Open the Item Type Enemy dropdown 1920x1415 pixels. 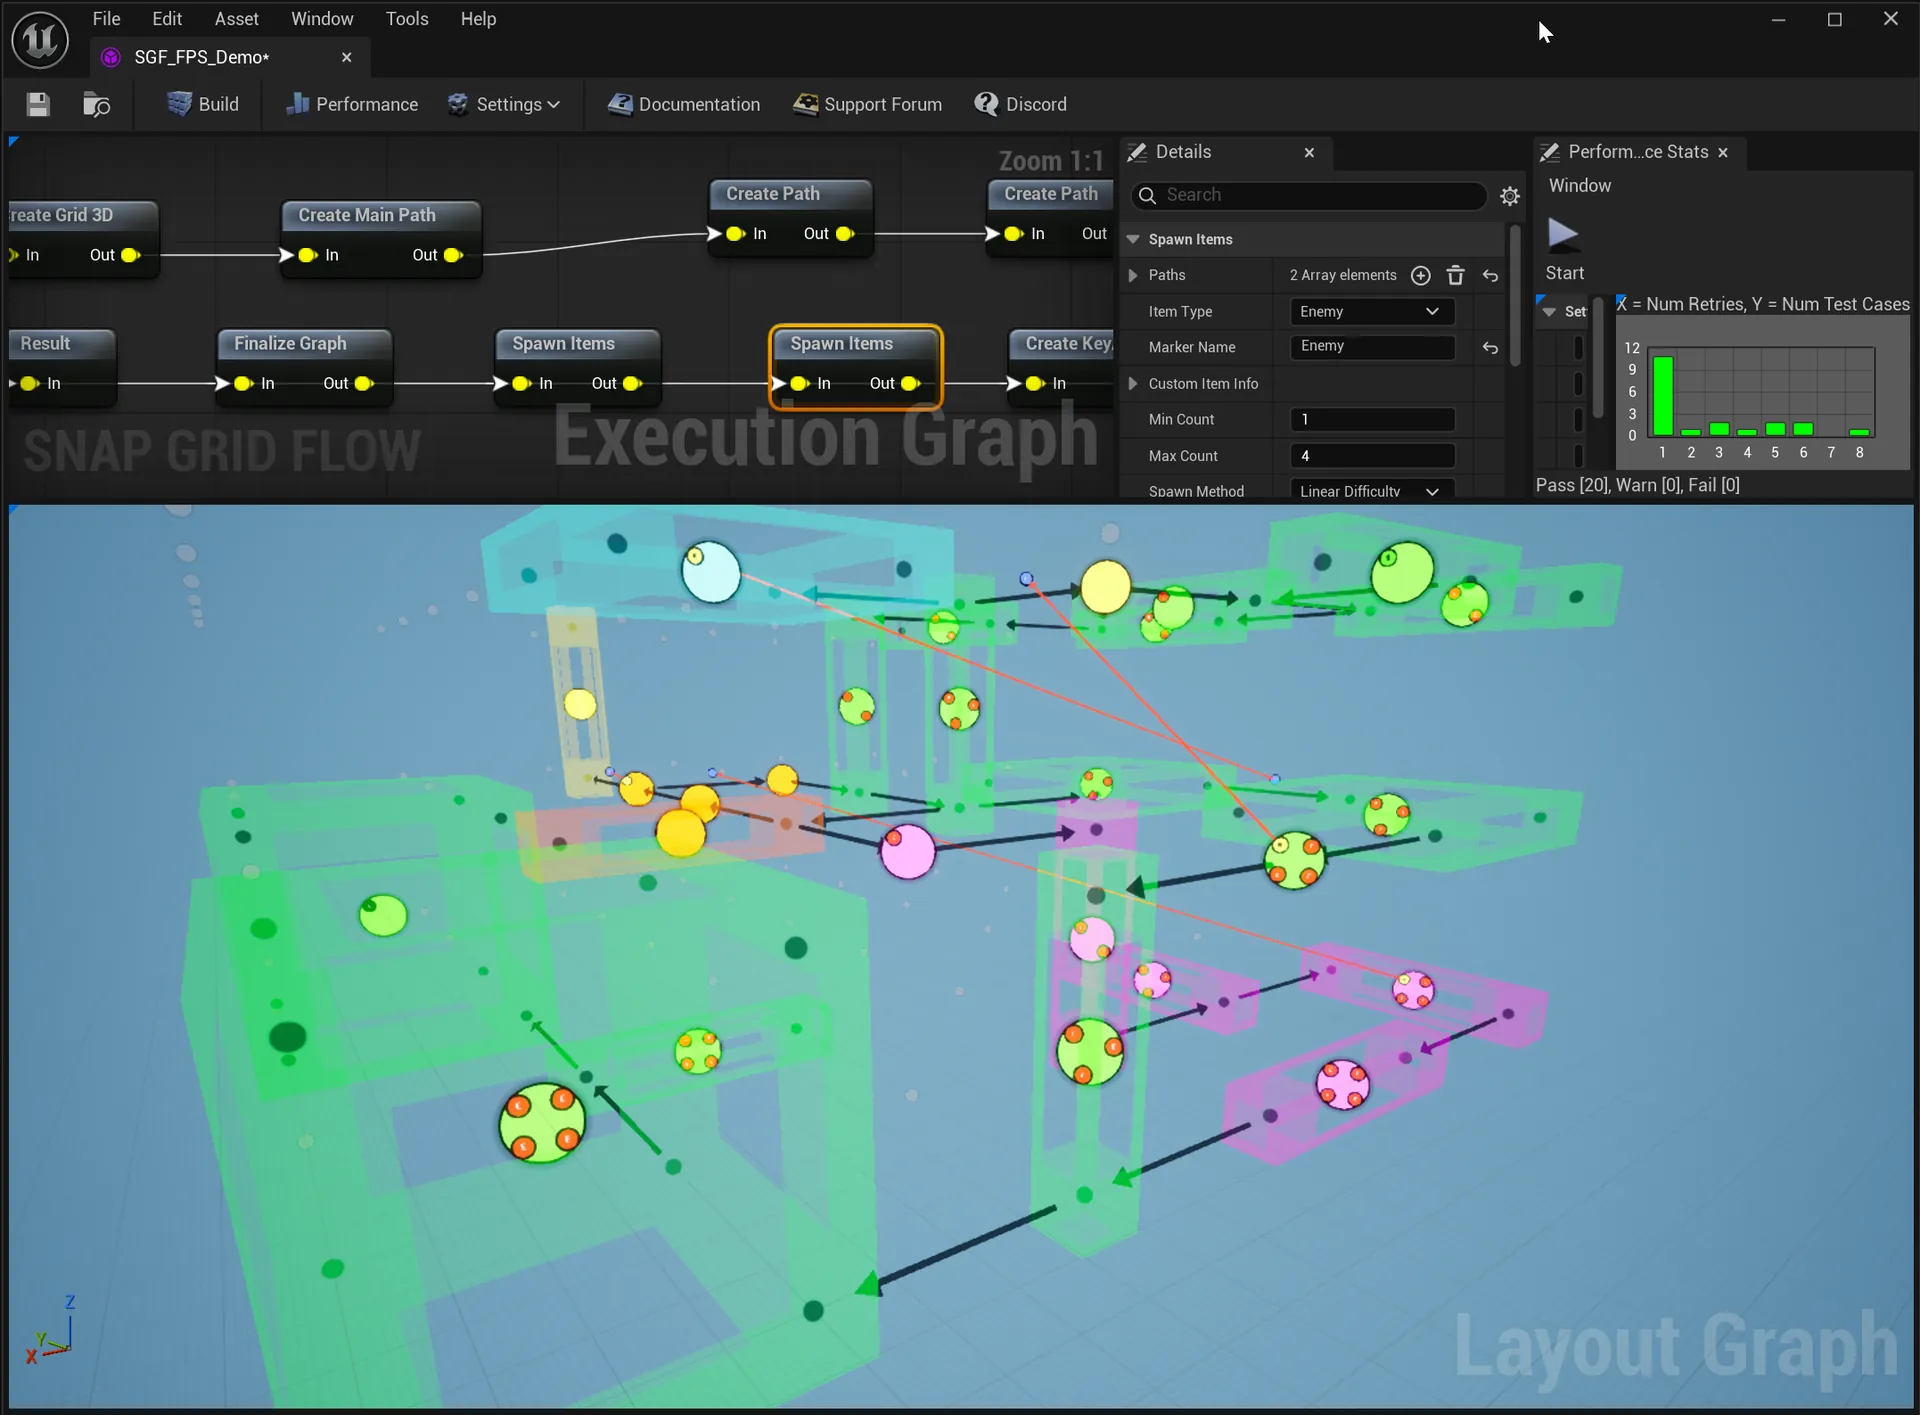[x=1371, y=312]
